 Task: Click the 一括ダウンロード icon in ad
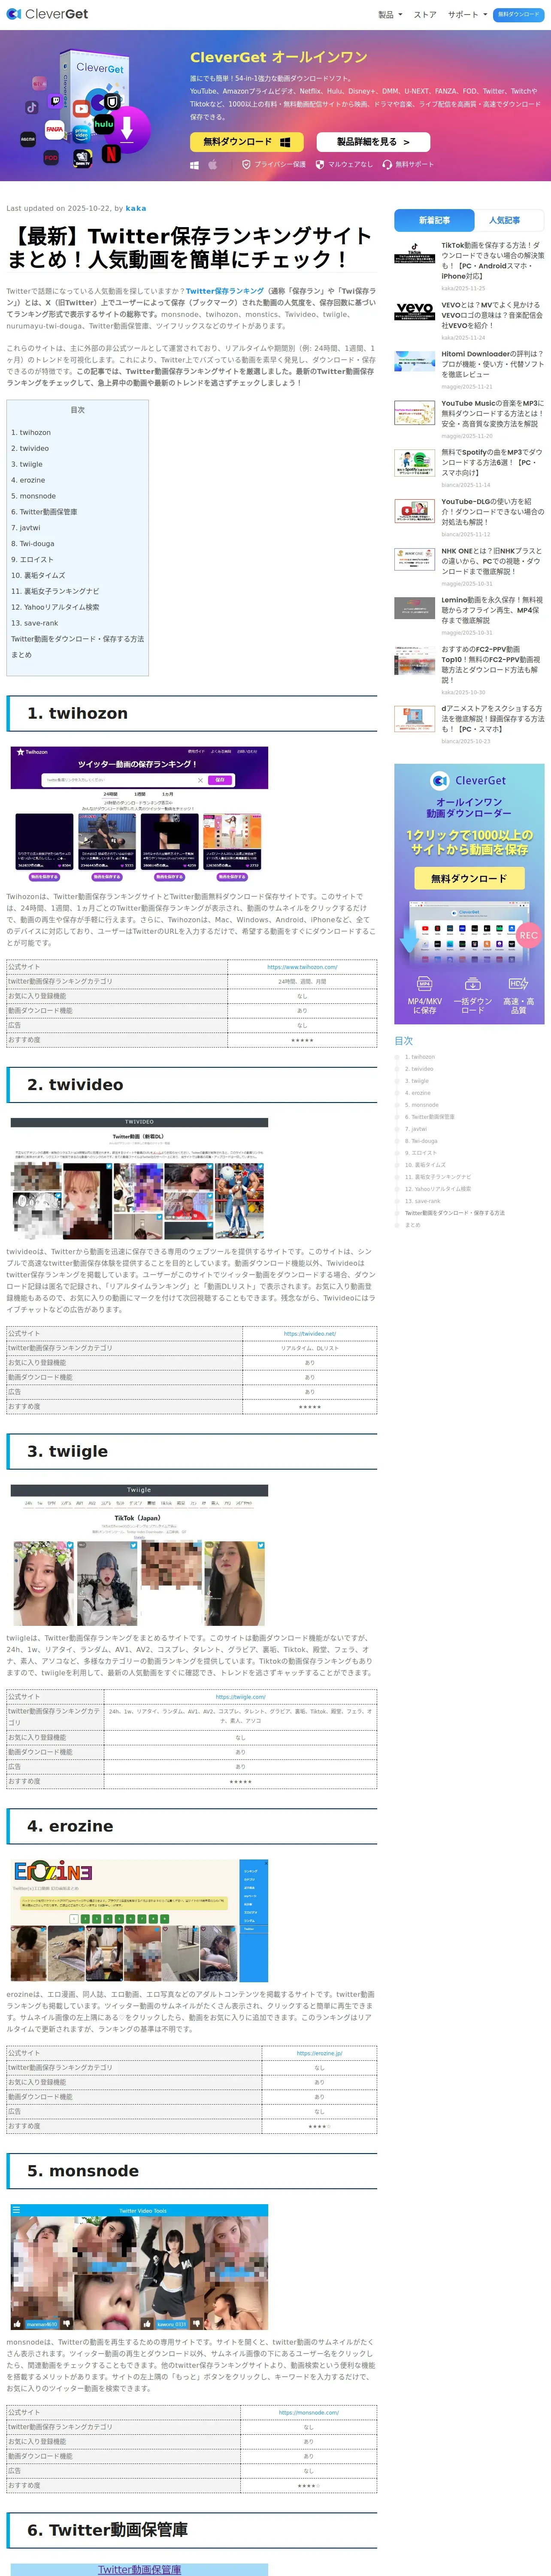click(x=472, y=983)
